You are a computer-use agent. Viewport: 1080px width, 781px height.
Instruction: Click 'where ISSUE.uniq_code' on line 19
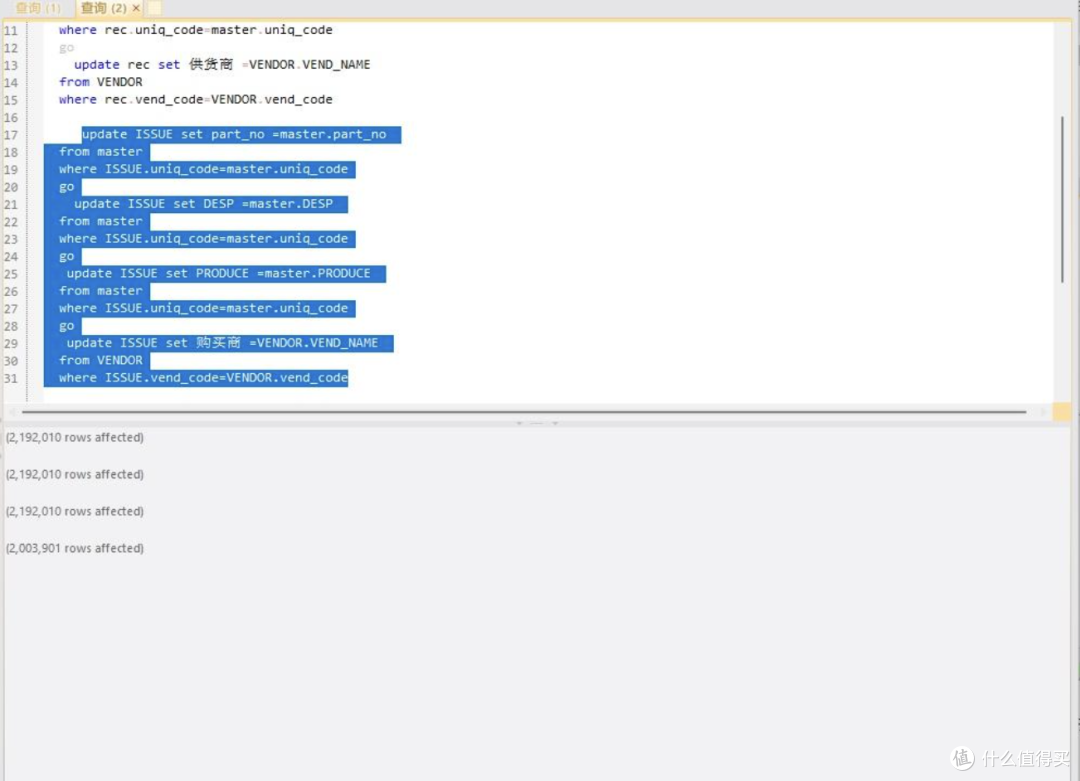203,169
